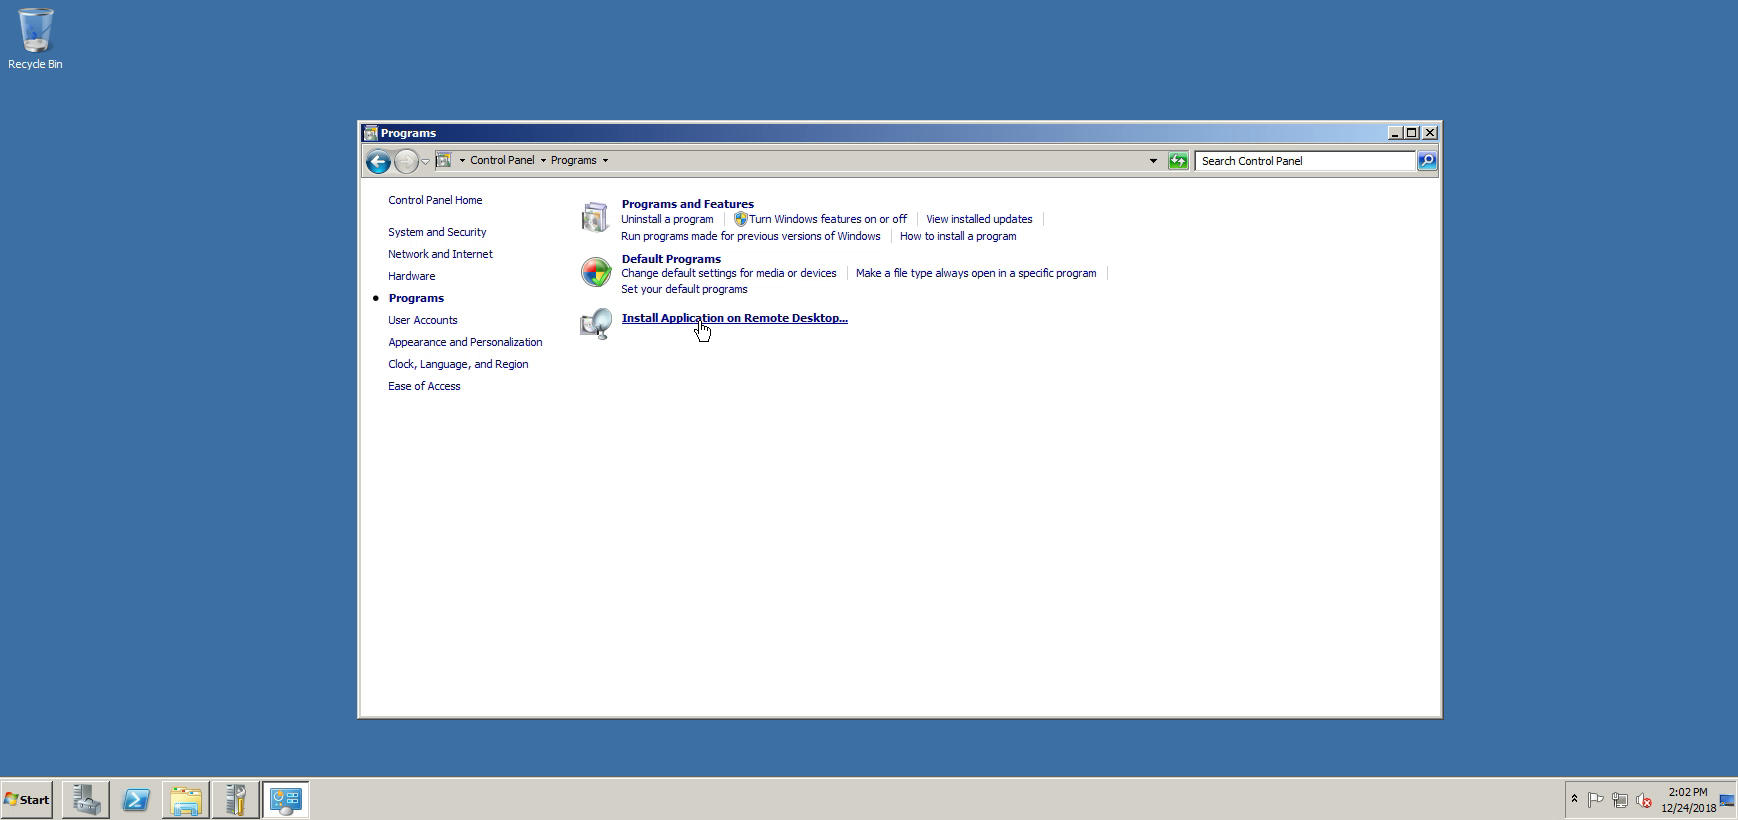Open Windows Explorer folder taskbar icon

(186, 800)
